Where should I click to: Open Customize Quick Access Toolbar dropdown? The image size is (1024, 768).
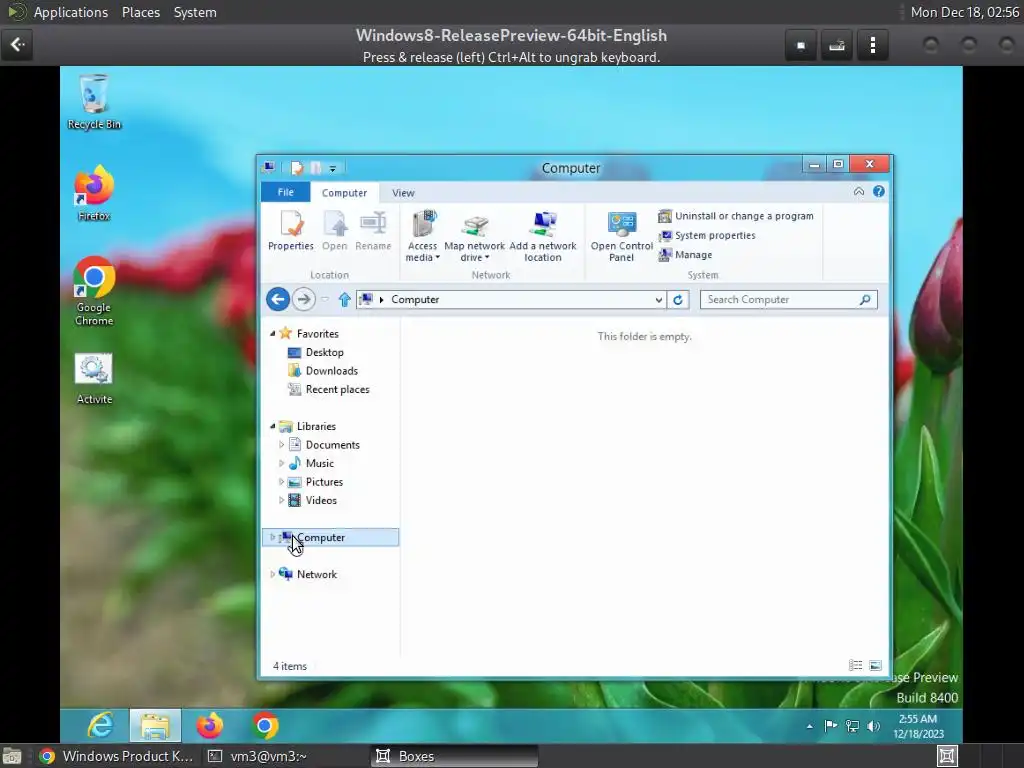click(332, 168)
